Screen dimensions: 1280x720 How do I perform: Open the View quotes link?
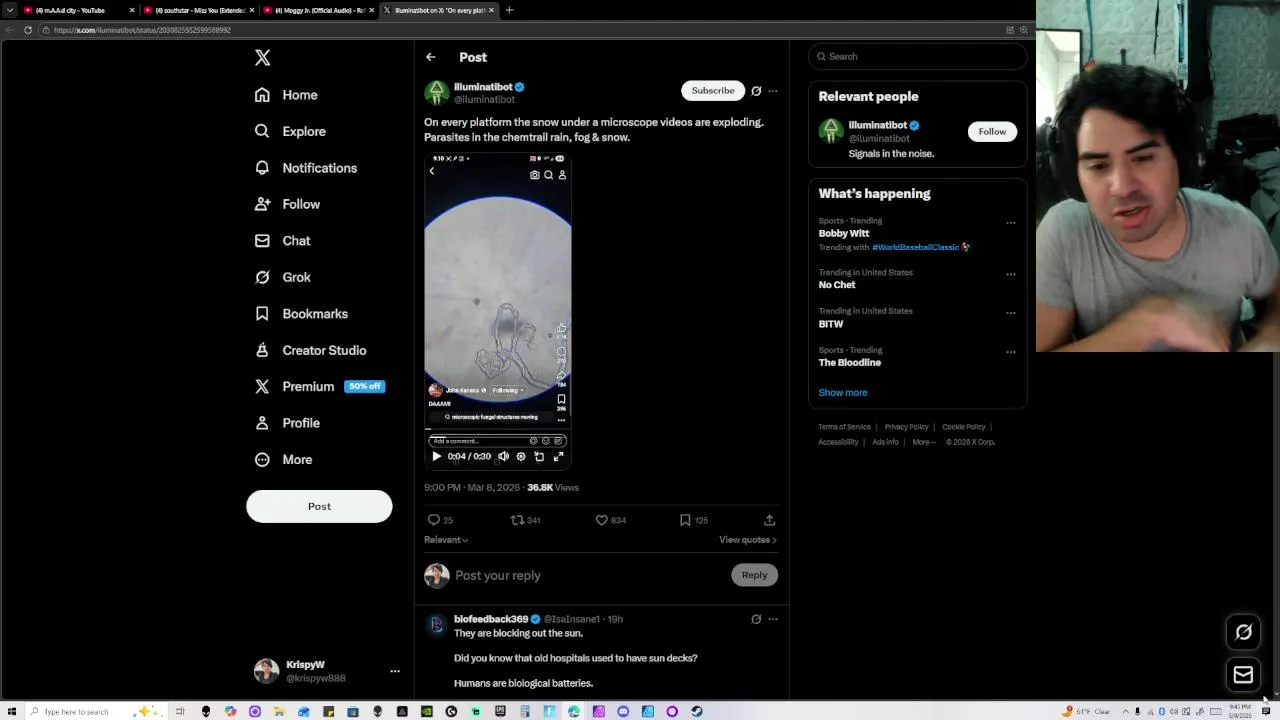click(747, 540)
